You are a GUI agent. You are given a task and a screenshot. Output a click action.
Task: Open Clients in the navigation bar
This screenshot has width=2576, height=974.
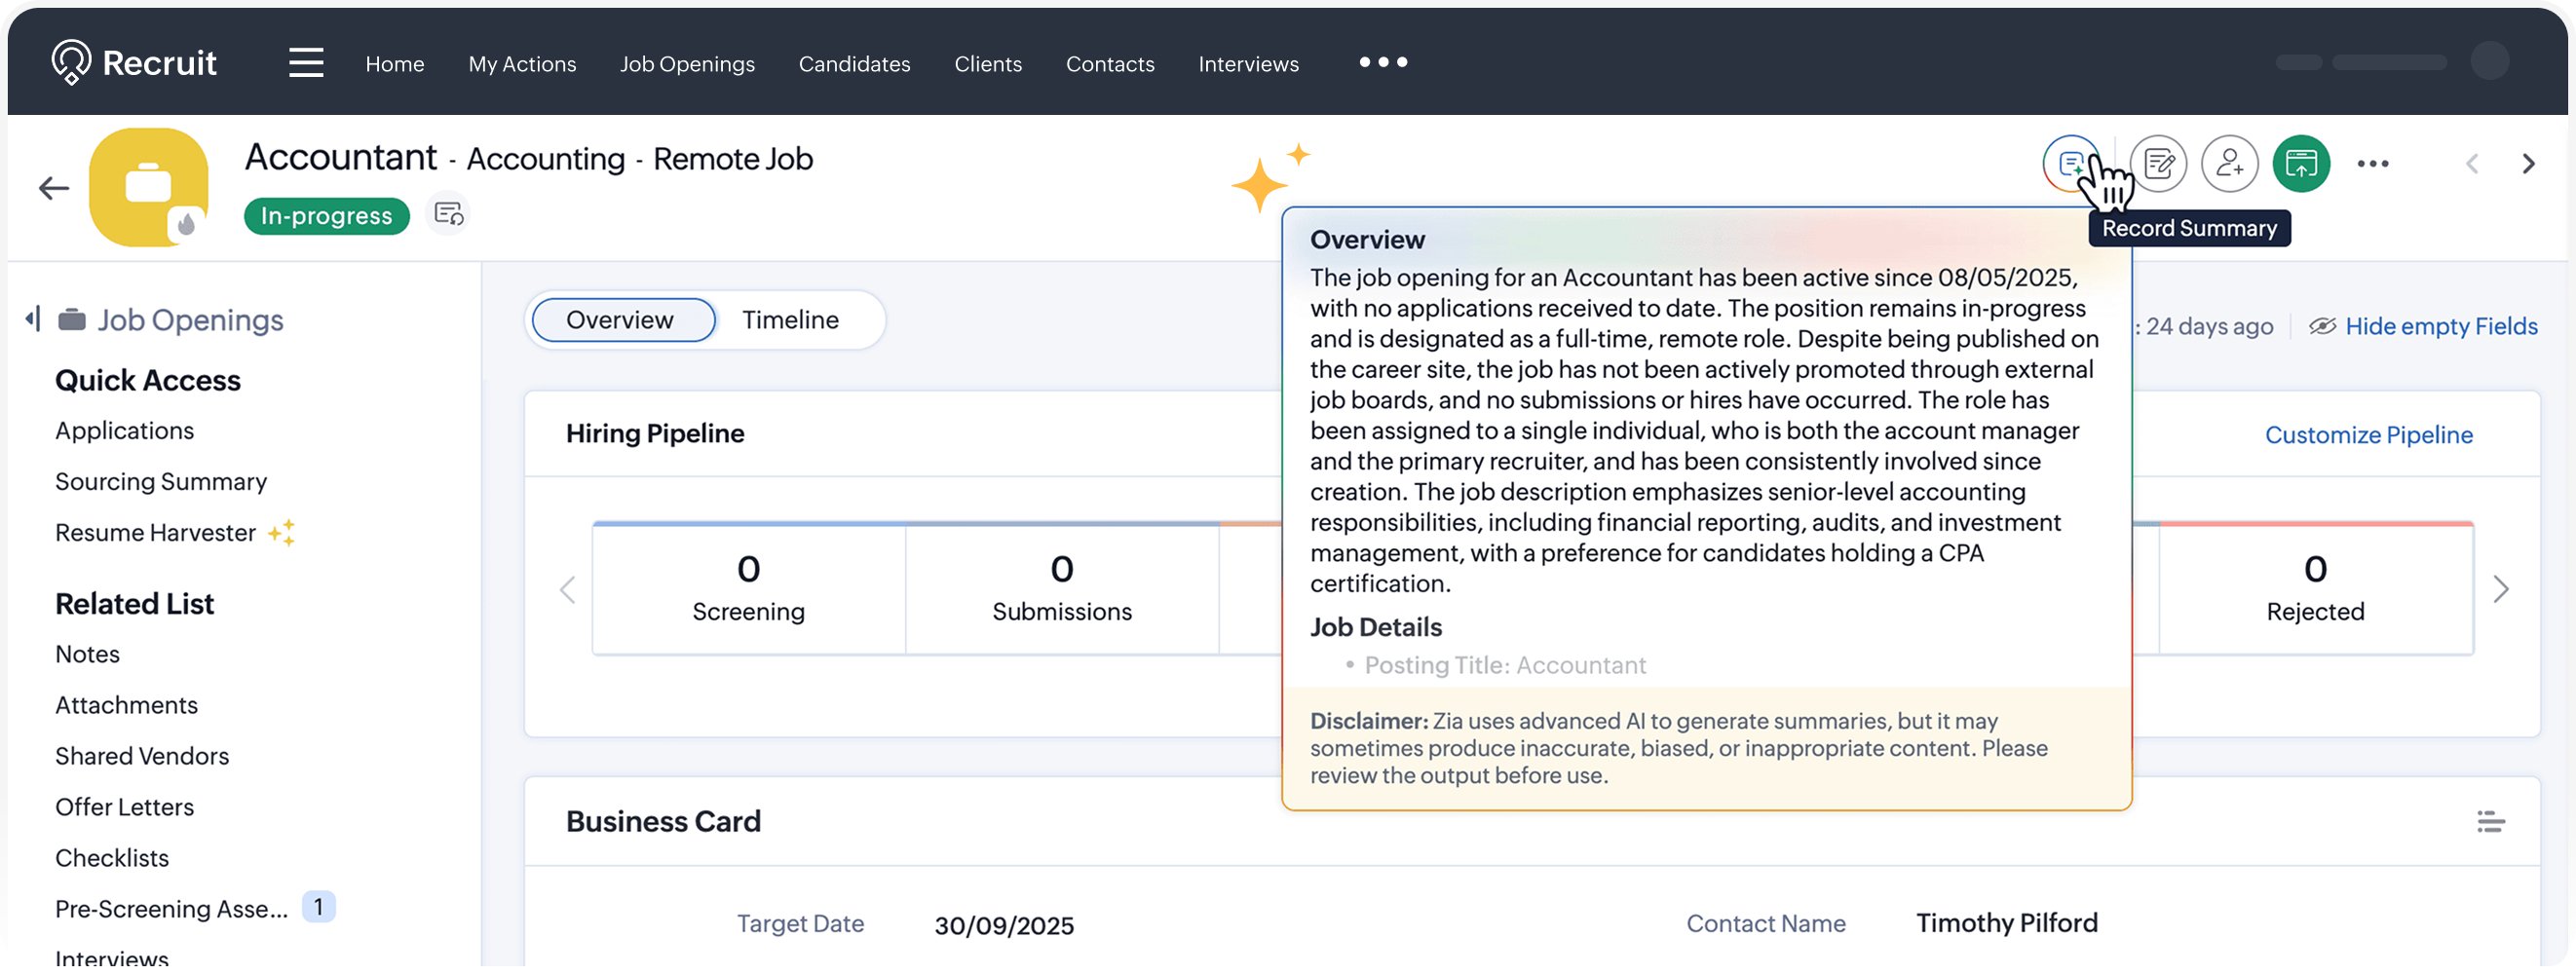click(988, 64)
